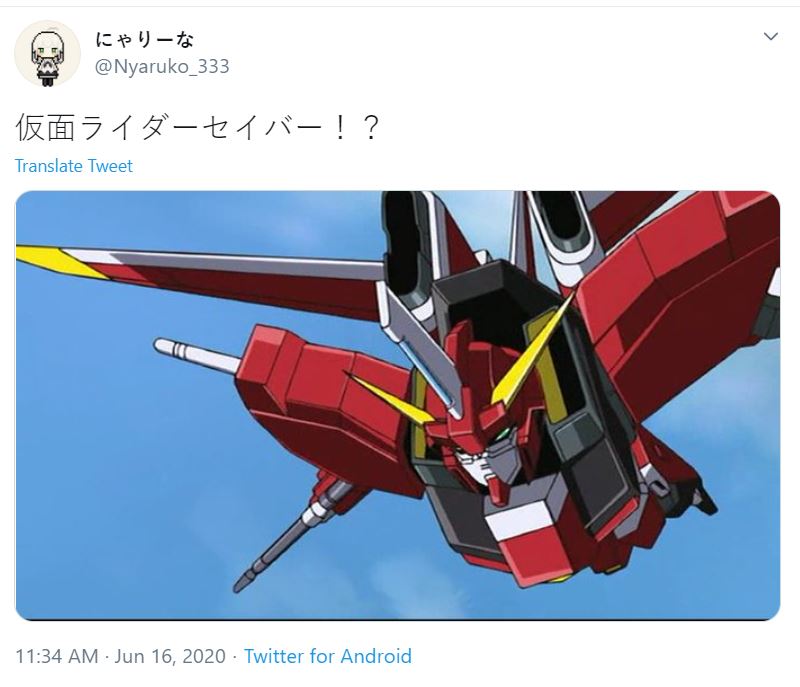Click the 11:34 AM tweet timestamp
The height and width of the screenshot is (687, 800).
click(x=57, y=656)
